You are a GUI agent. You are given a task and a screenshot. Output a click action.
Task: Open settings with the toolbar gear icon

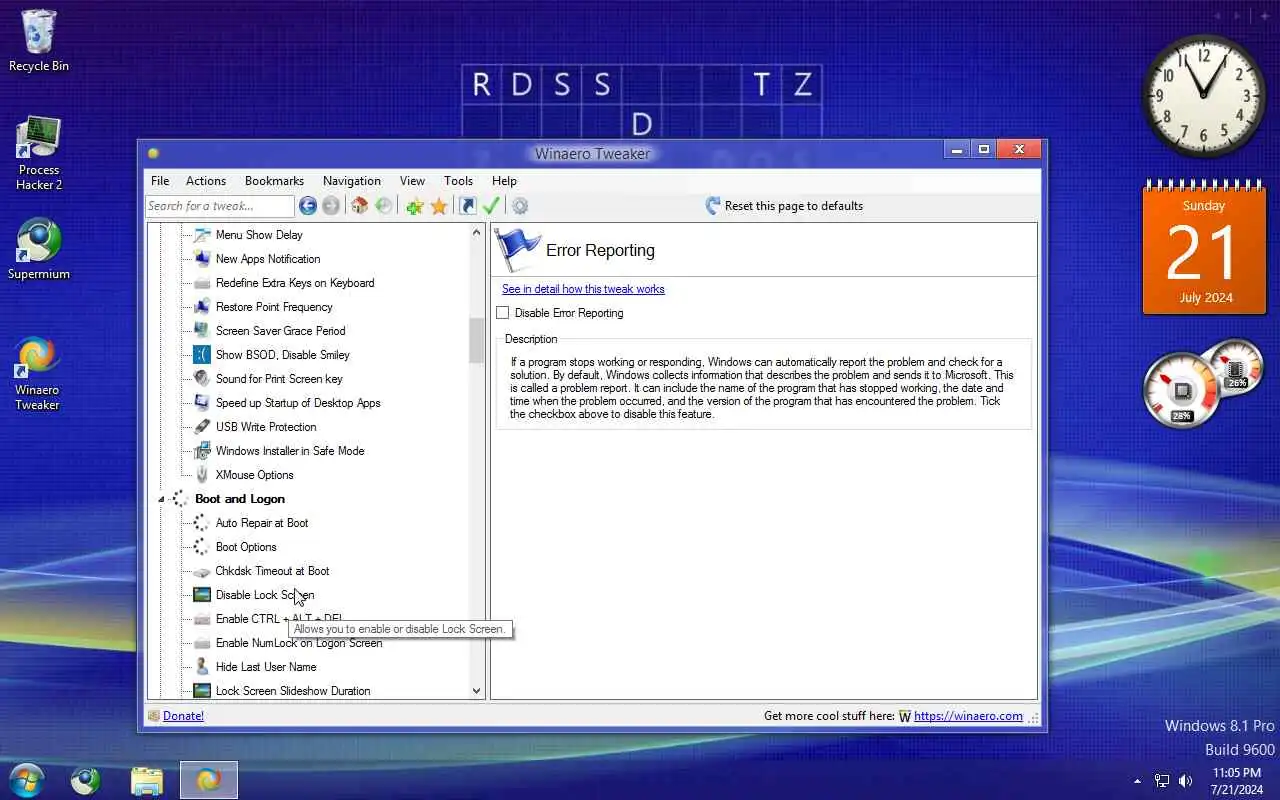tap(520, 206)
